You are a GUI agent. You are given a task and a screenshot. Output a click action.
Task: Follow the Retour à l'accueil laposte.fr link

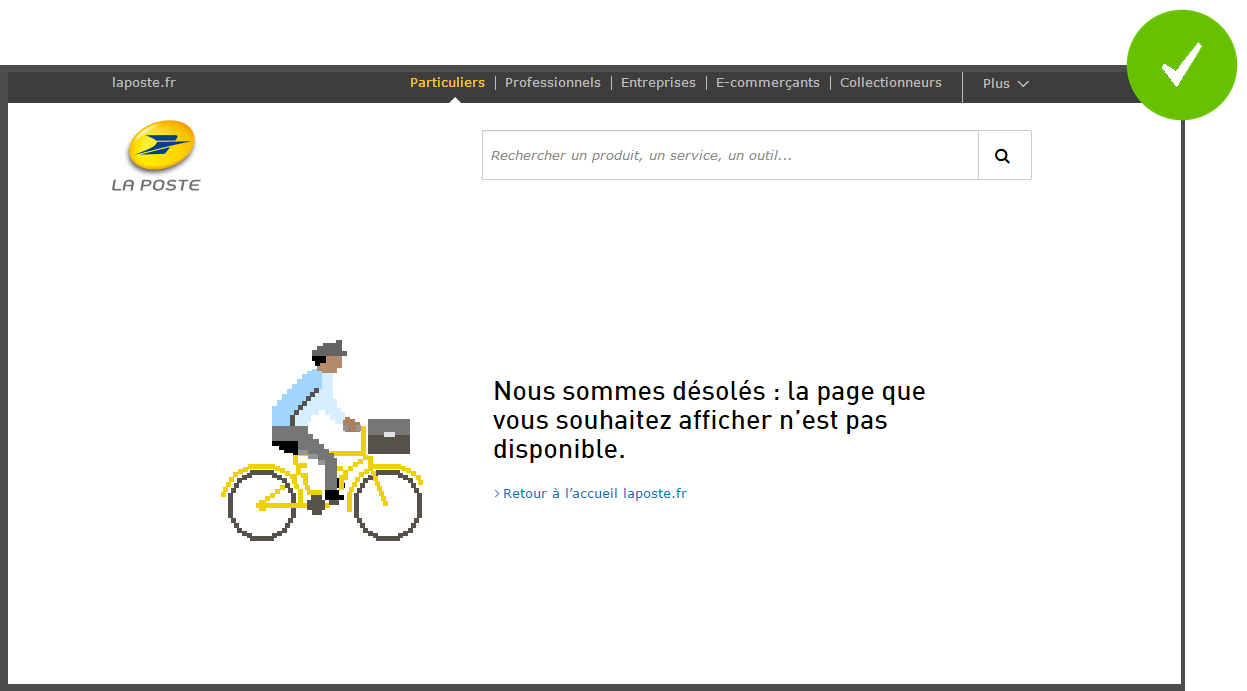pos(594,494)
